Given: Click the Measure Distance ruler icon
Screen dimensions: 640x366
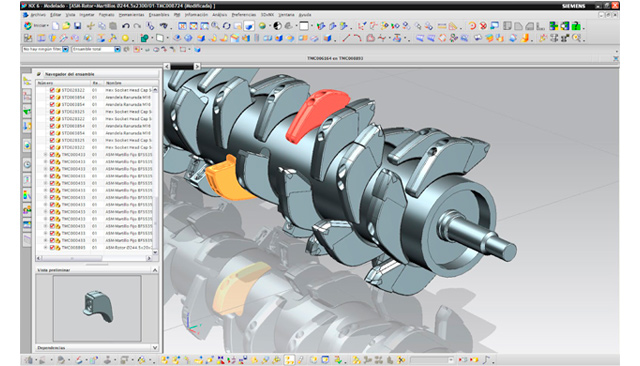Looking at the screenshot, I should pyautogui.click(x=442, y=26).
